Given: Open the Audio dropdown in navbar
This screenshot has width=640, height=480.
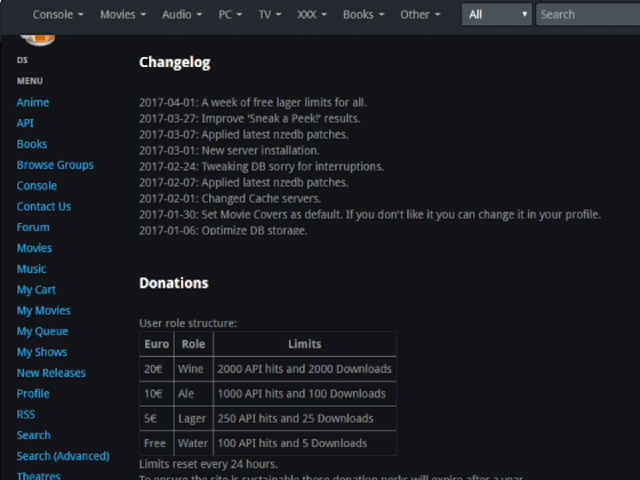Looking at the screenshot, I should [182, 15].
